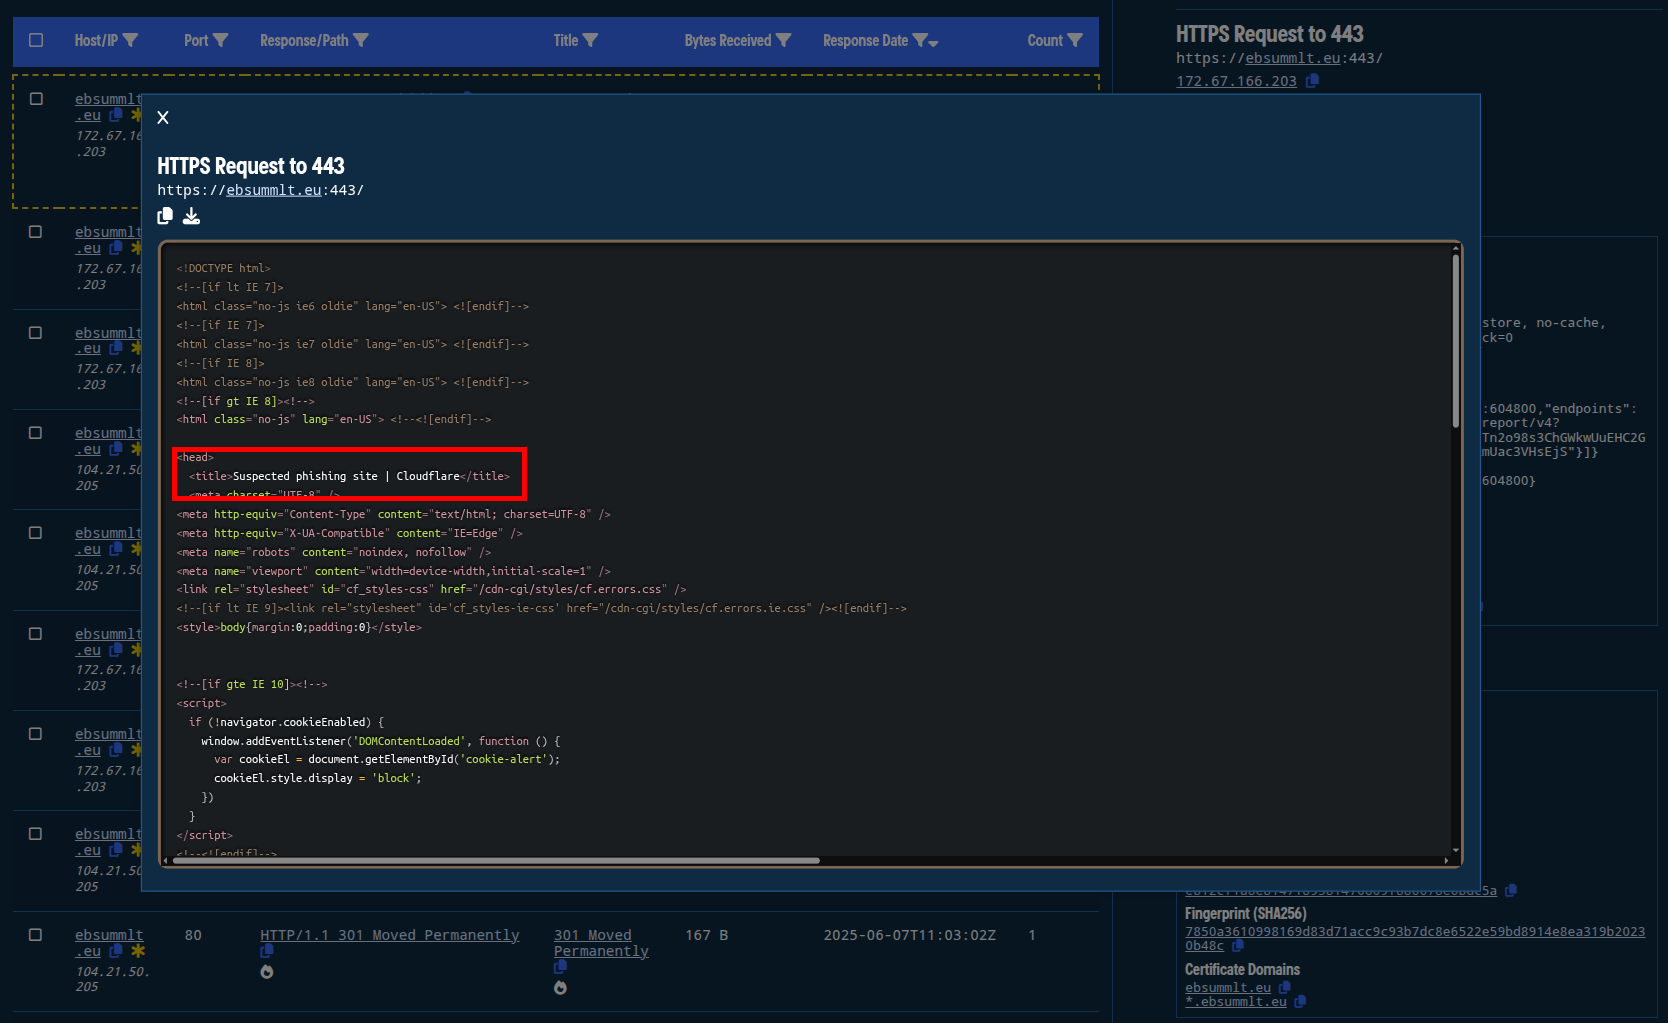The height and width of the screenshot is (1023, 1668).
Task: Click the yellow asterisk in port 80 row
Action: (138, 951)
